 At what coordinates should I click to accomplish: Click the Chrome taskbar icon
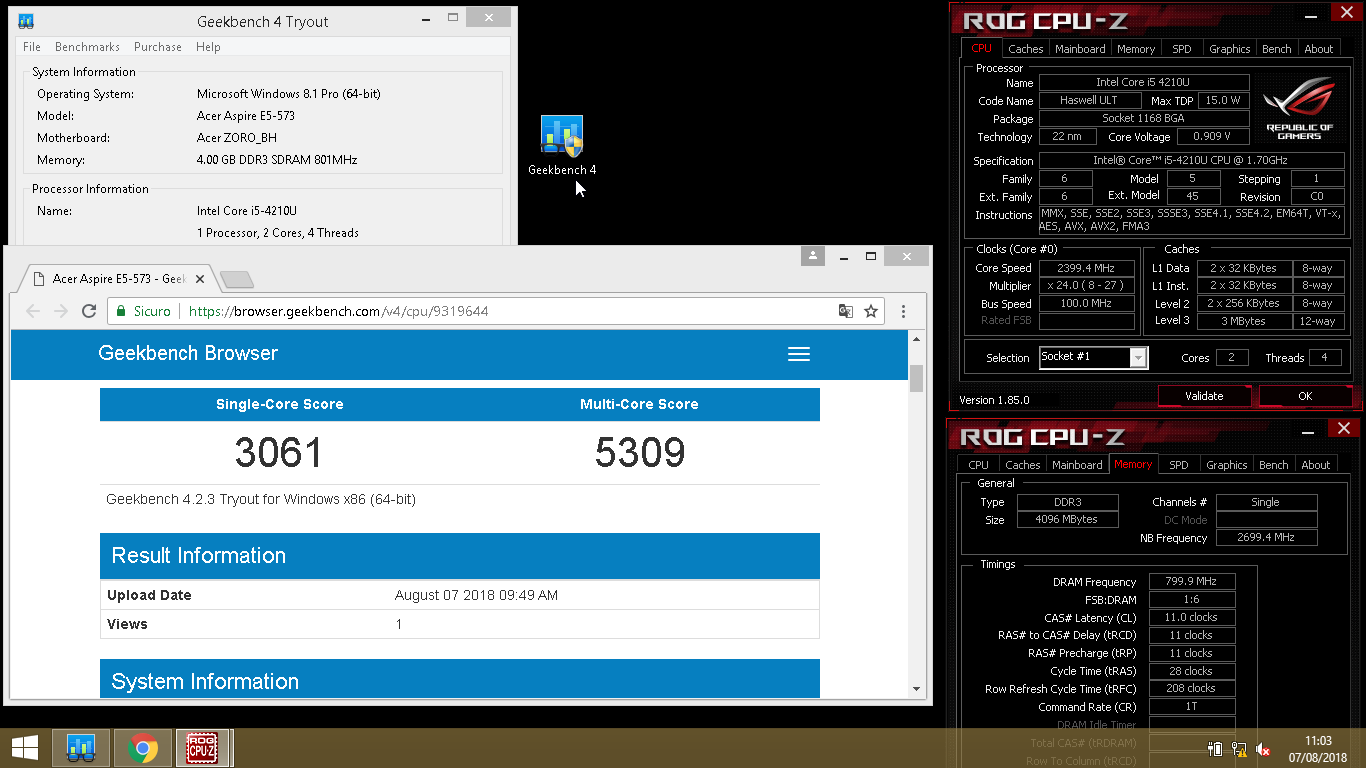click(x=142, y=748)
